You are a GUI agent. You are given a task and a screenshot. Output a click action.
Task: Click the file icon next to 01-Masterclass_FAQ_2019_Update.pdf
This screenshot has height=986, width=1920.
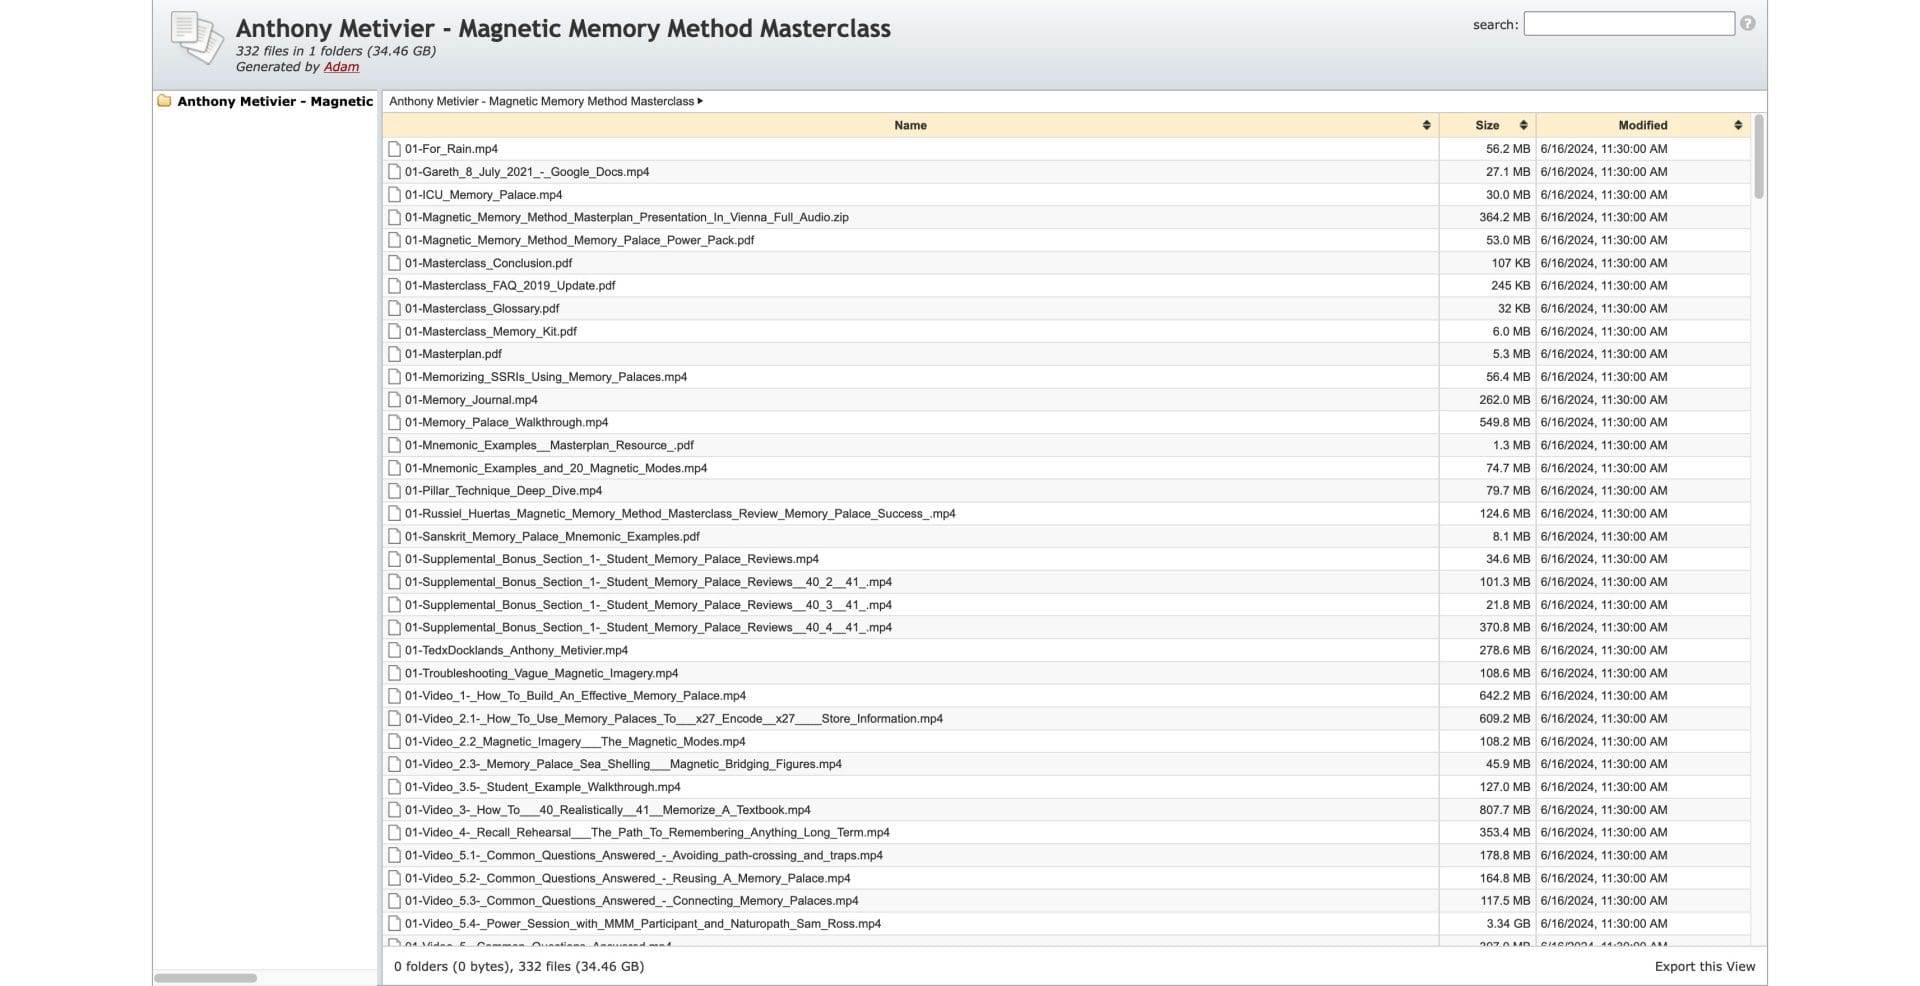[x=394, y=286]
